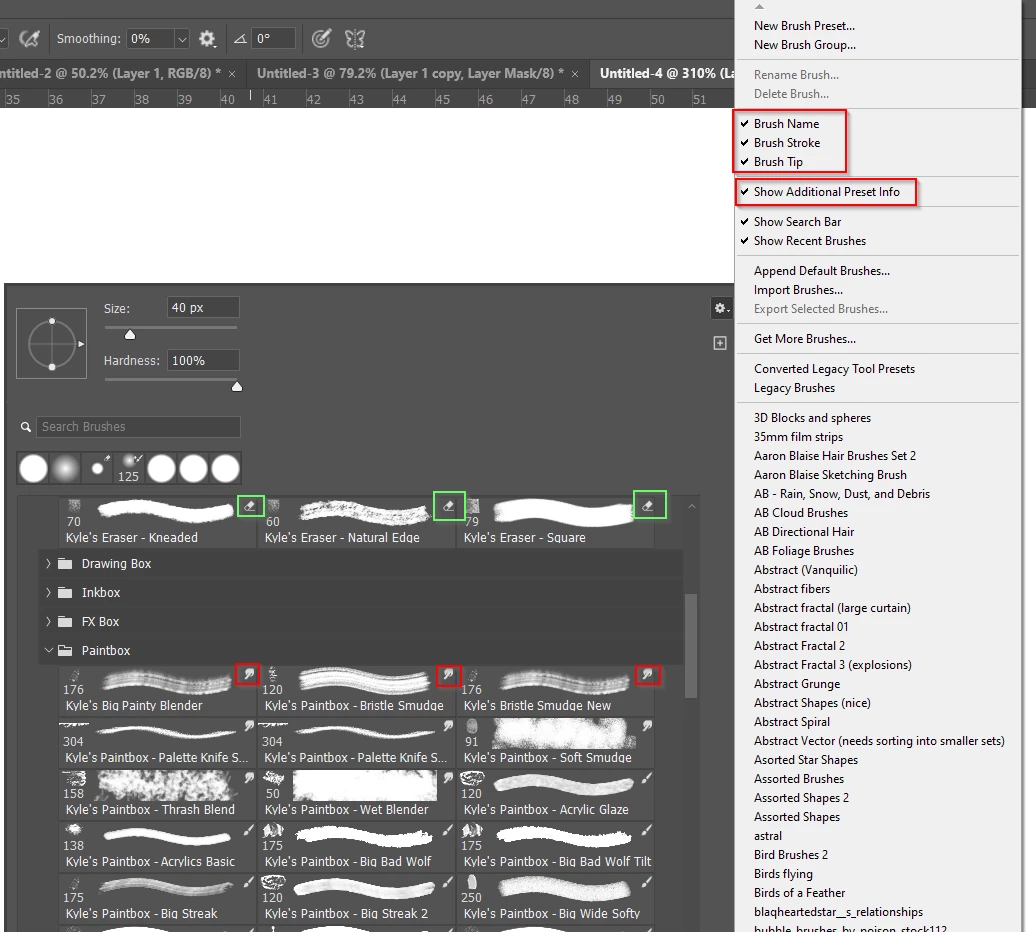Uncheck Show Additional Preset Info
The width and height of the screenshot is (1036, 932).
[x=827, y=192]
